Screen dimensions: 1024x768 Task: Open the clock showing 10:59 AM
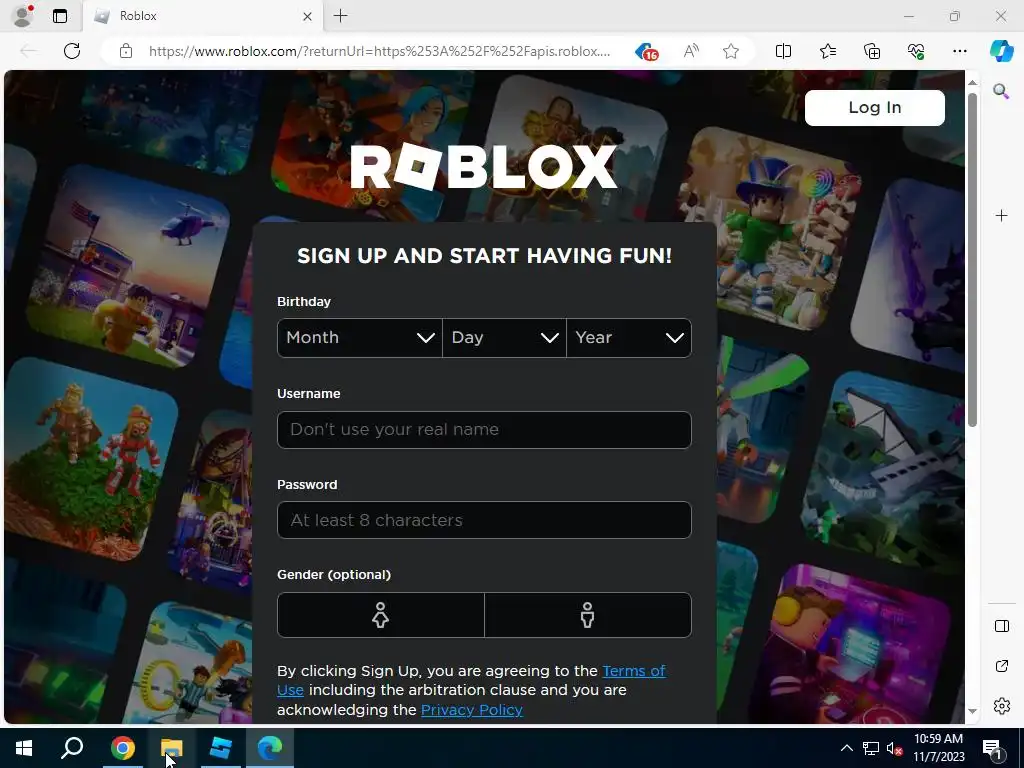click(x=938, y=748)
